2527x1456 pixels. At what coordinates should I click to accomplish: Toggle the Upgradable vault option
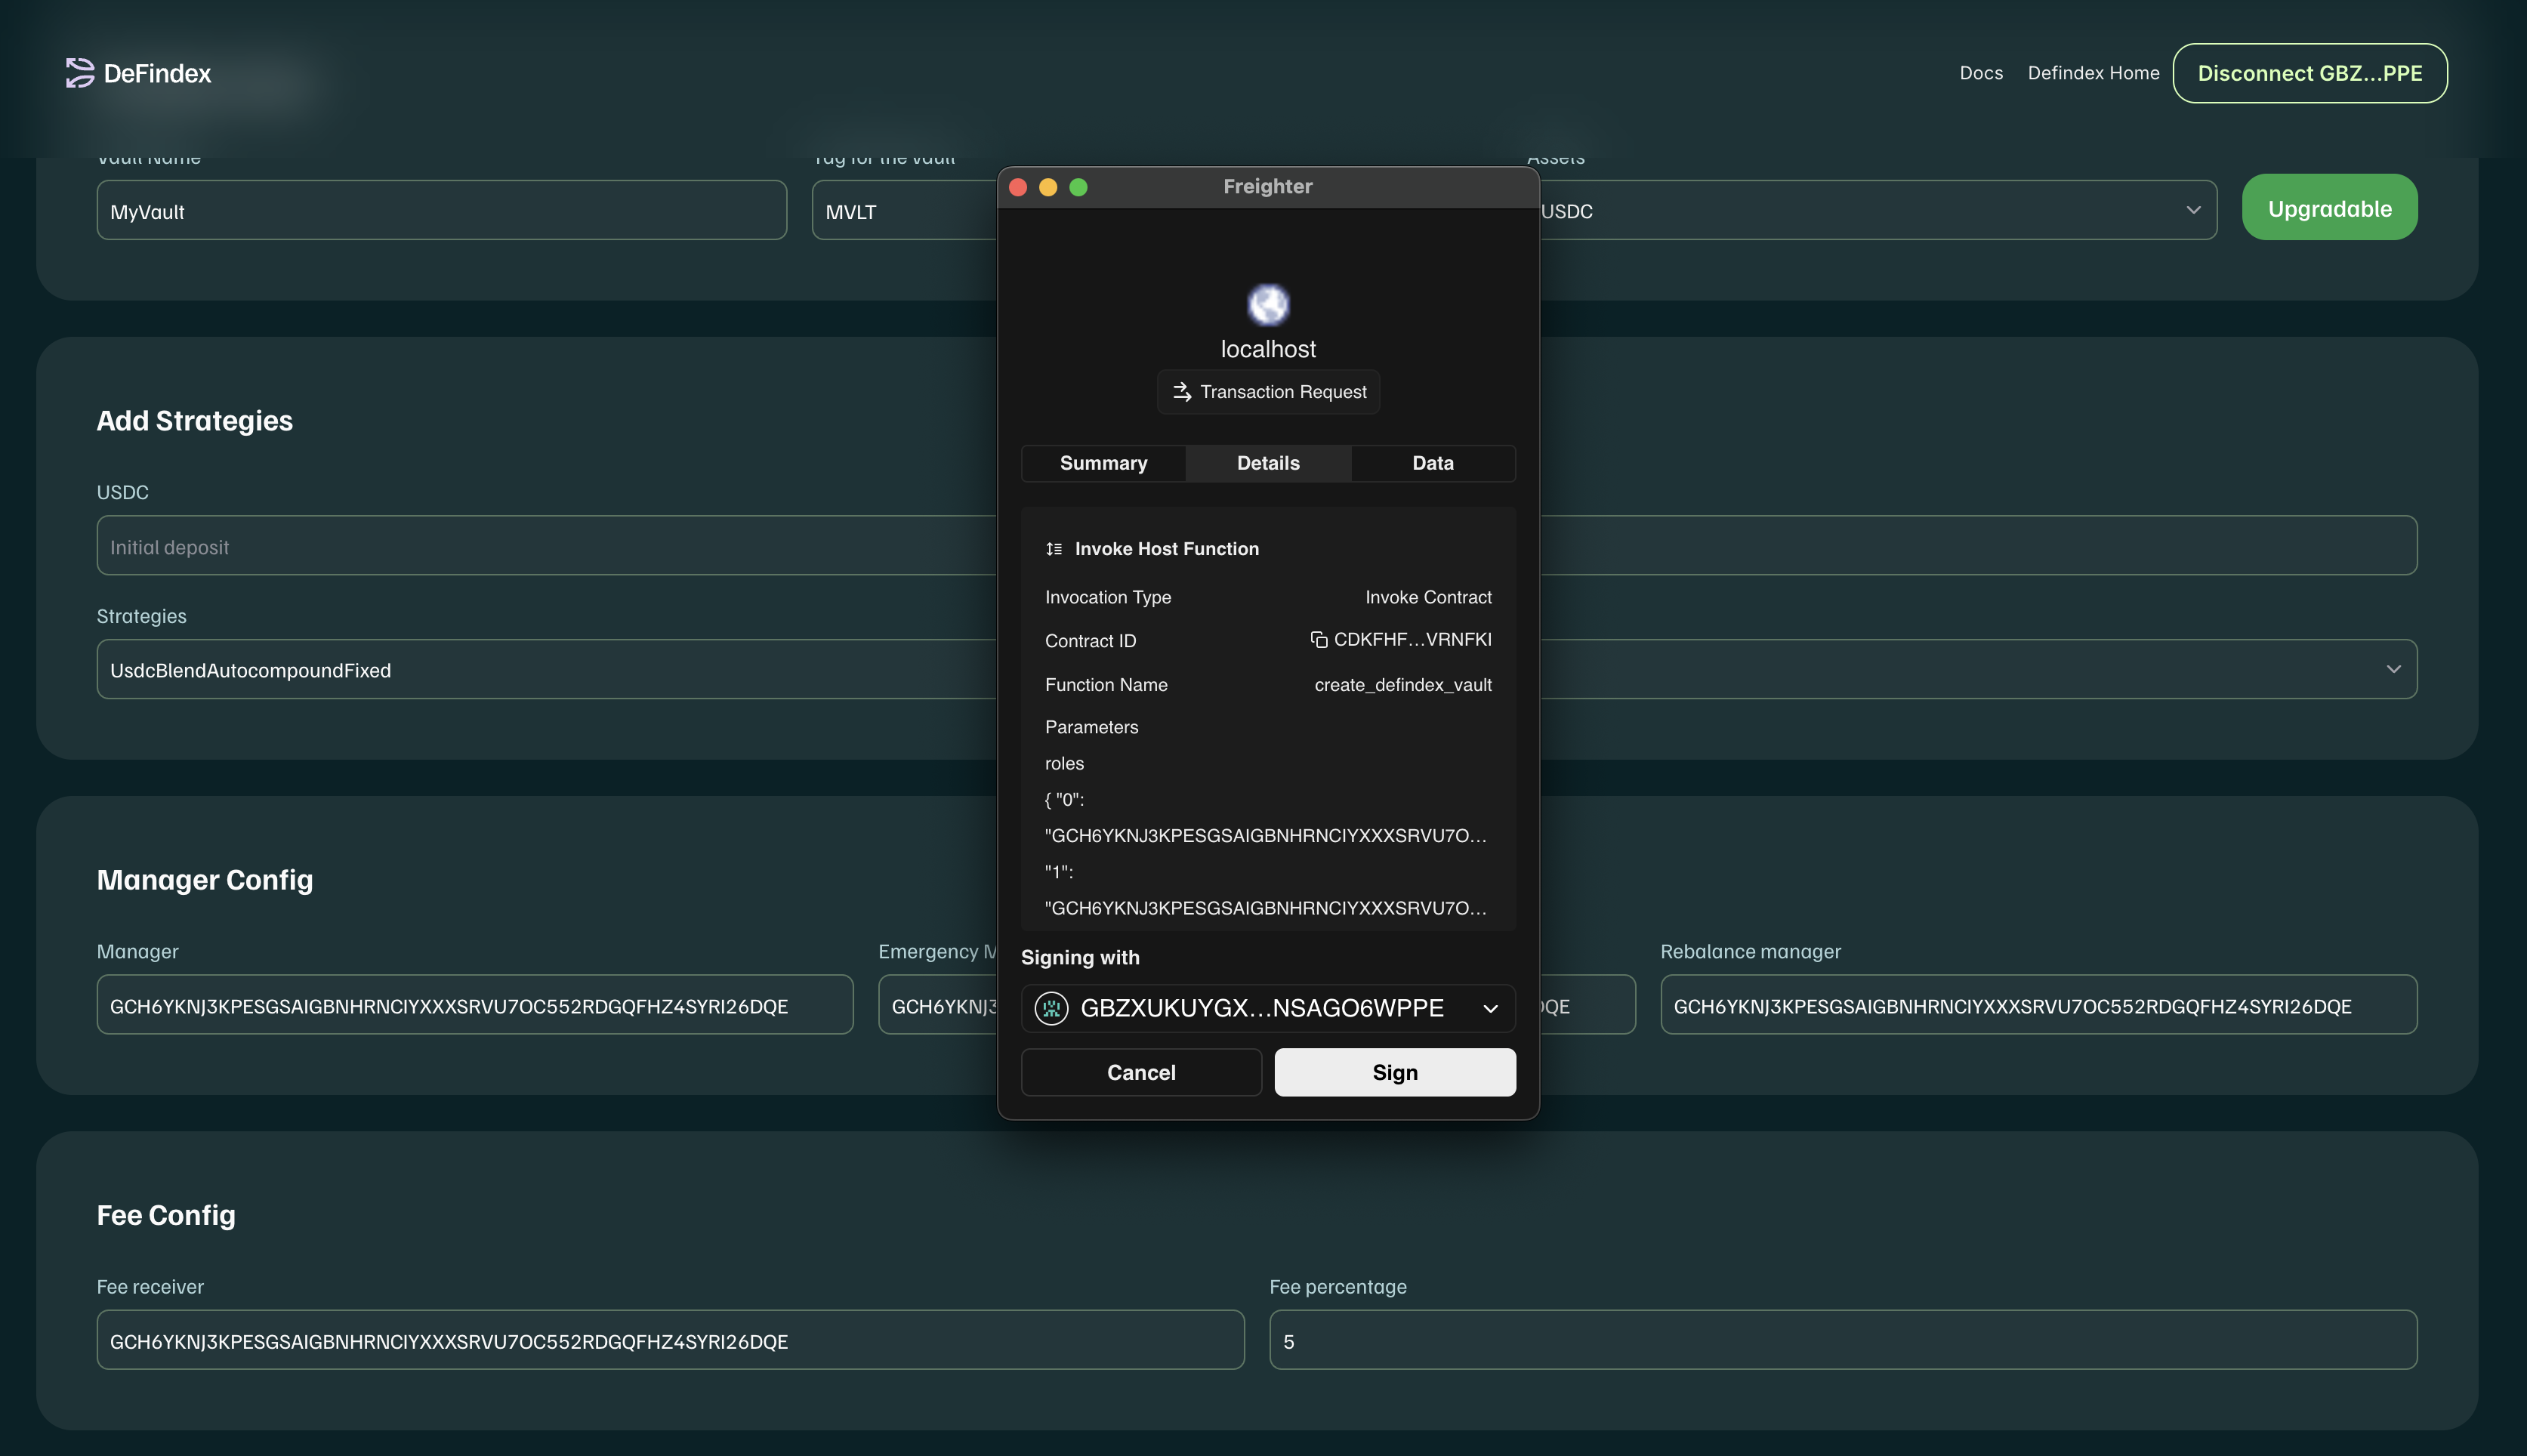[x=2329, y=208]
